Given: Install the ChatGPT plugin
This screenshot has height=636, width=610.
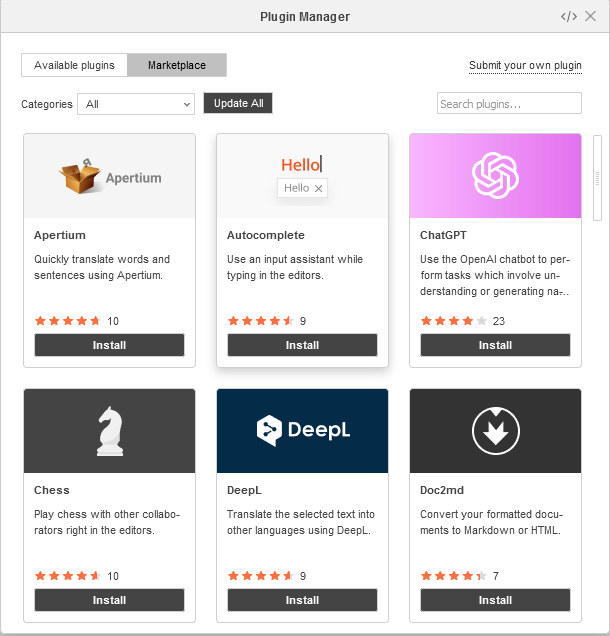Looking at the screenshot, I should (495, 345).
